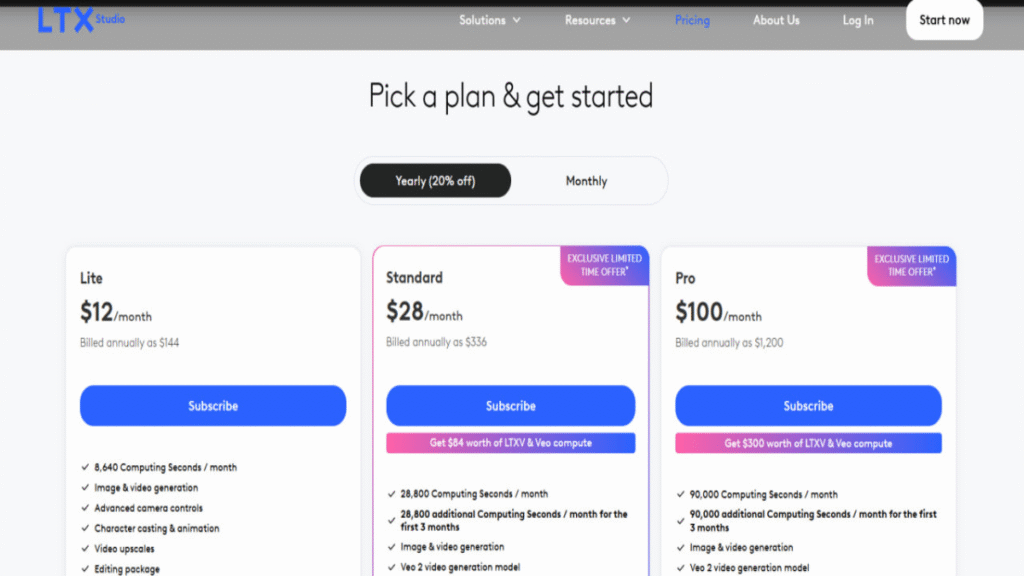
Task: Select Yearly (20% off) billing
Action: coord(436,181)
